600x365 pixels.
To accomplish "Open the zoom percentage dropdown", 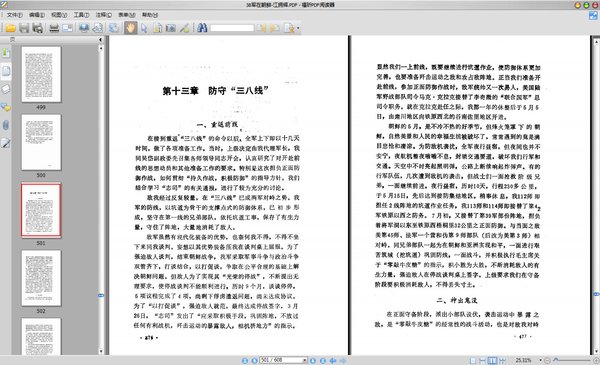I will pos(540,360).
